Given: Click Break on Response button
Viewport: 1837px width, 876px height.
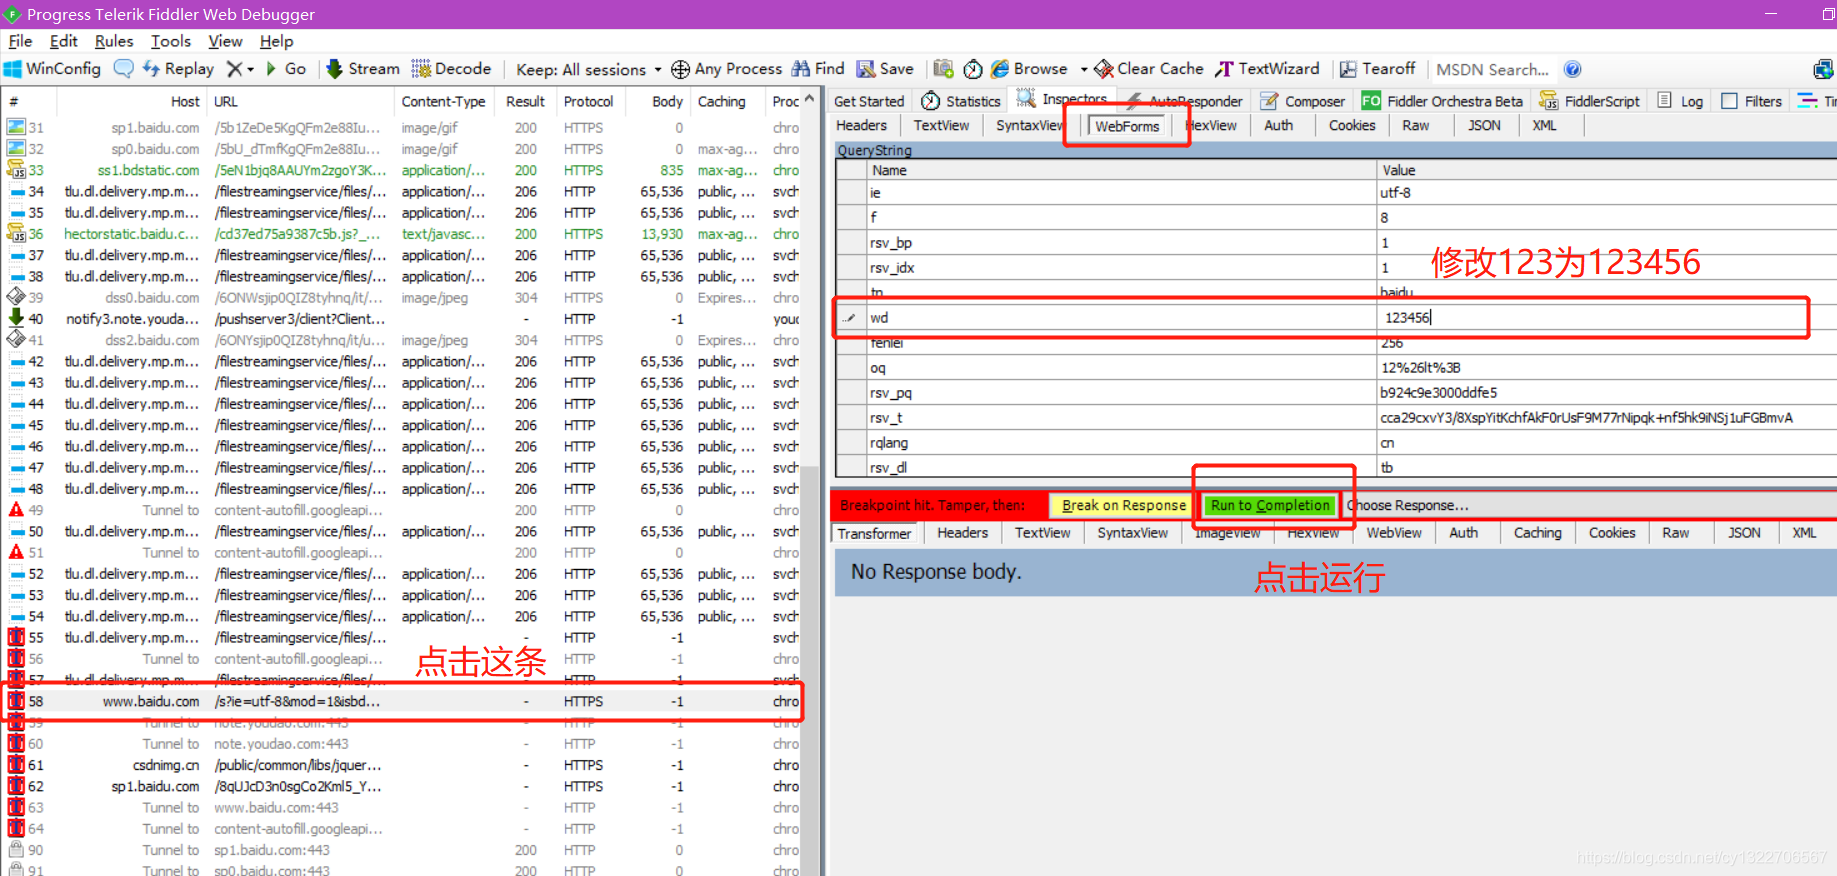Looking at the screenshot, I should pyautogui.click(x=1122, y=506).
